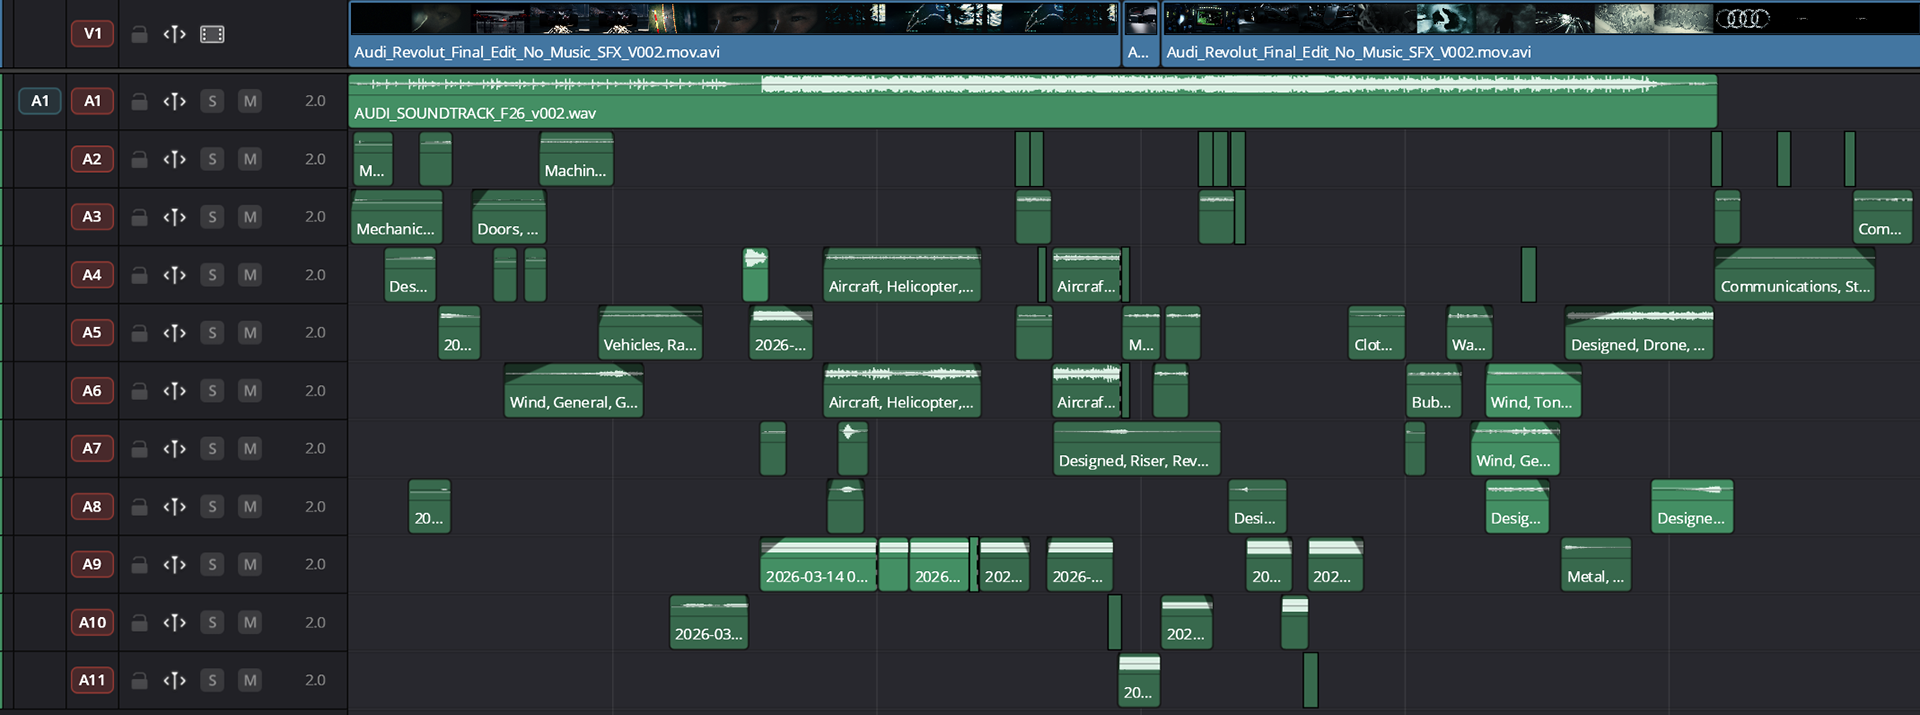This screenshot has height=715, width=1920.
Task: Select the Wind, Ton... clip on A6
Action: [x=1533, y=391]
